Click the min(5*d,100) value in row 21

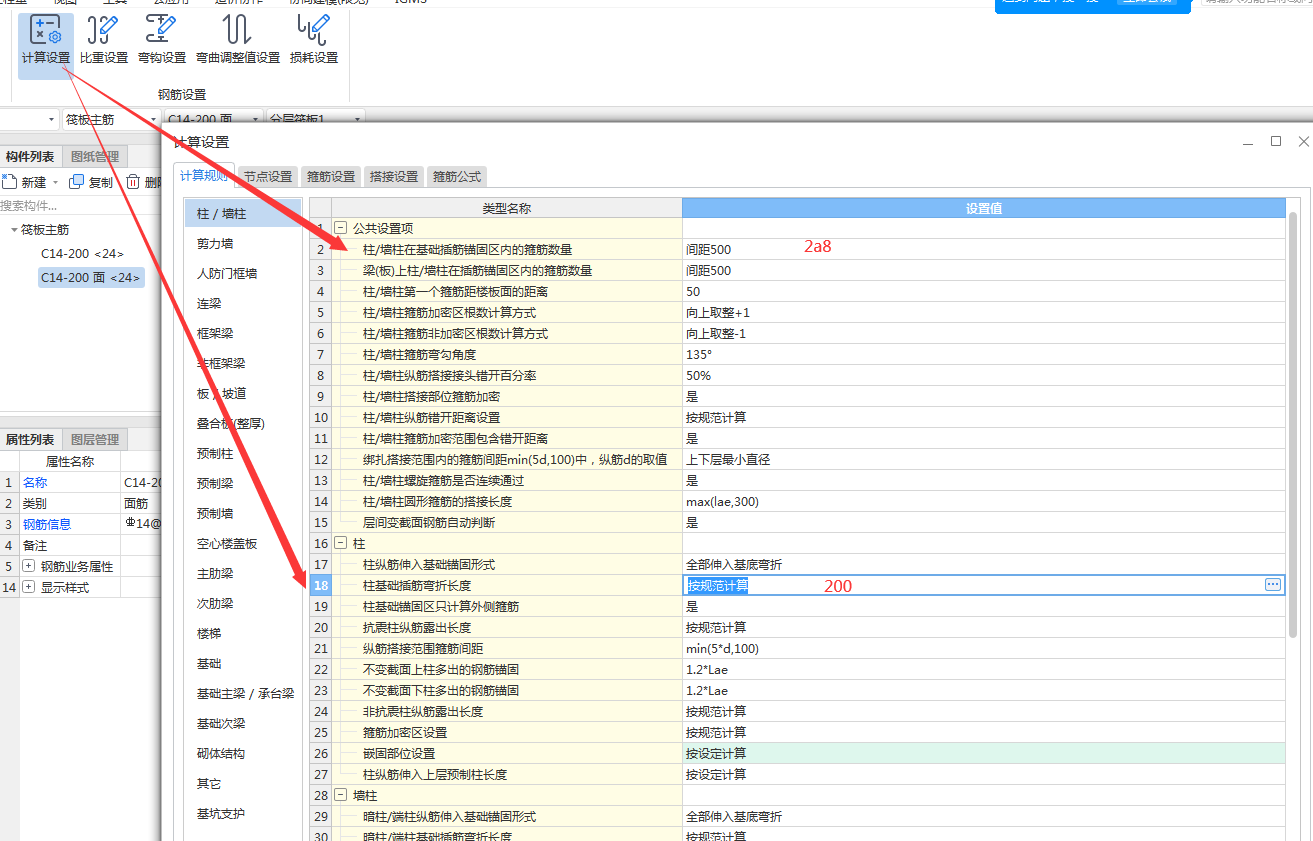click(x=722, y=648)
